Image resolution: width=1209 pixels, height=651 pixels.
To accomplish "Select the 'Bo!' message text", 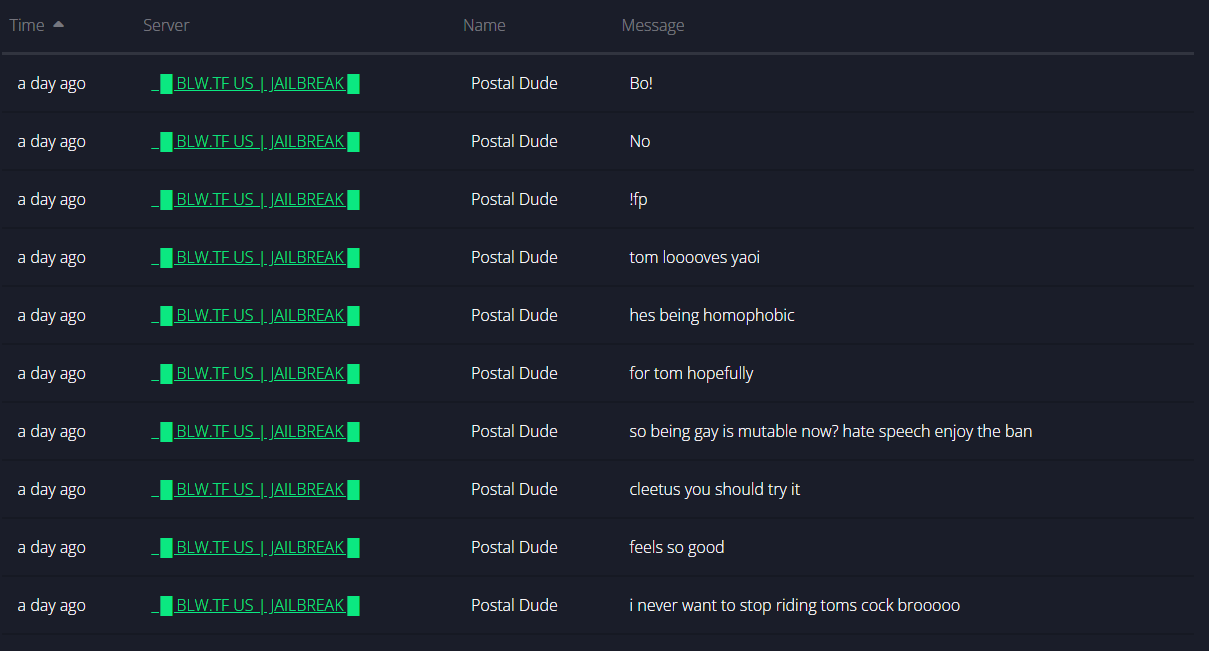I will (x=641, y=84).
